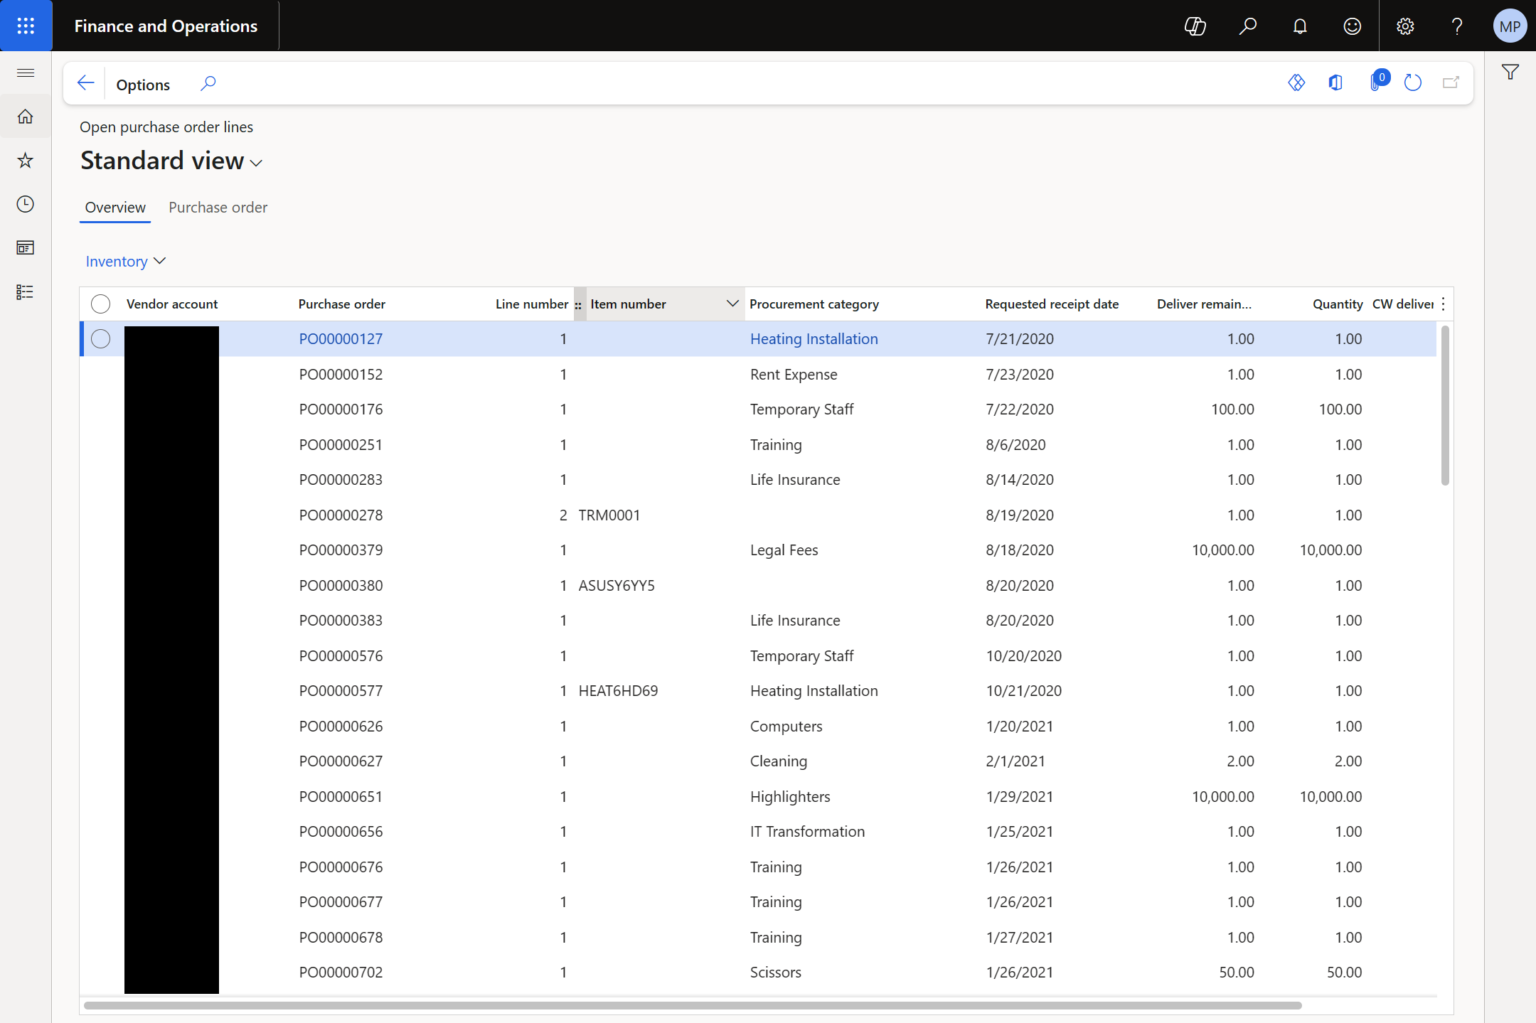This screenshot has width=1536, height=1023.
Task: Open the search in the black title bar
Action: point(1248,26)
